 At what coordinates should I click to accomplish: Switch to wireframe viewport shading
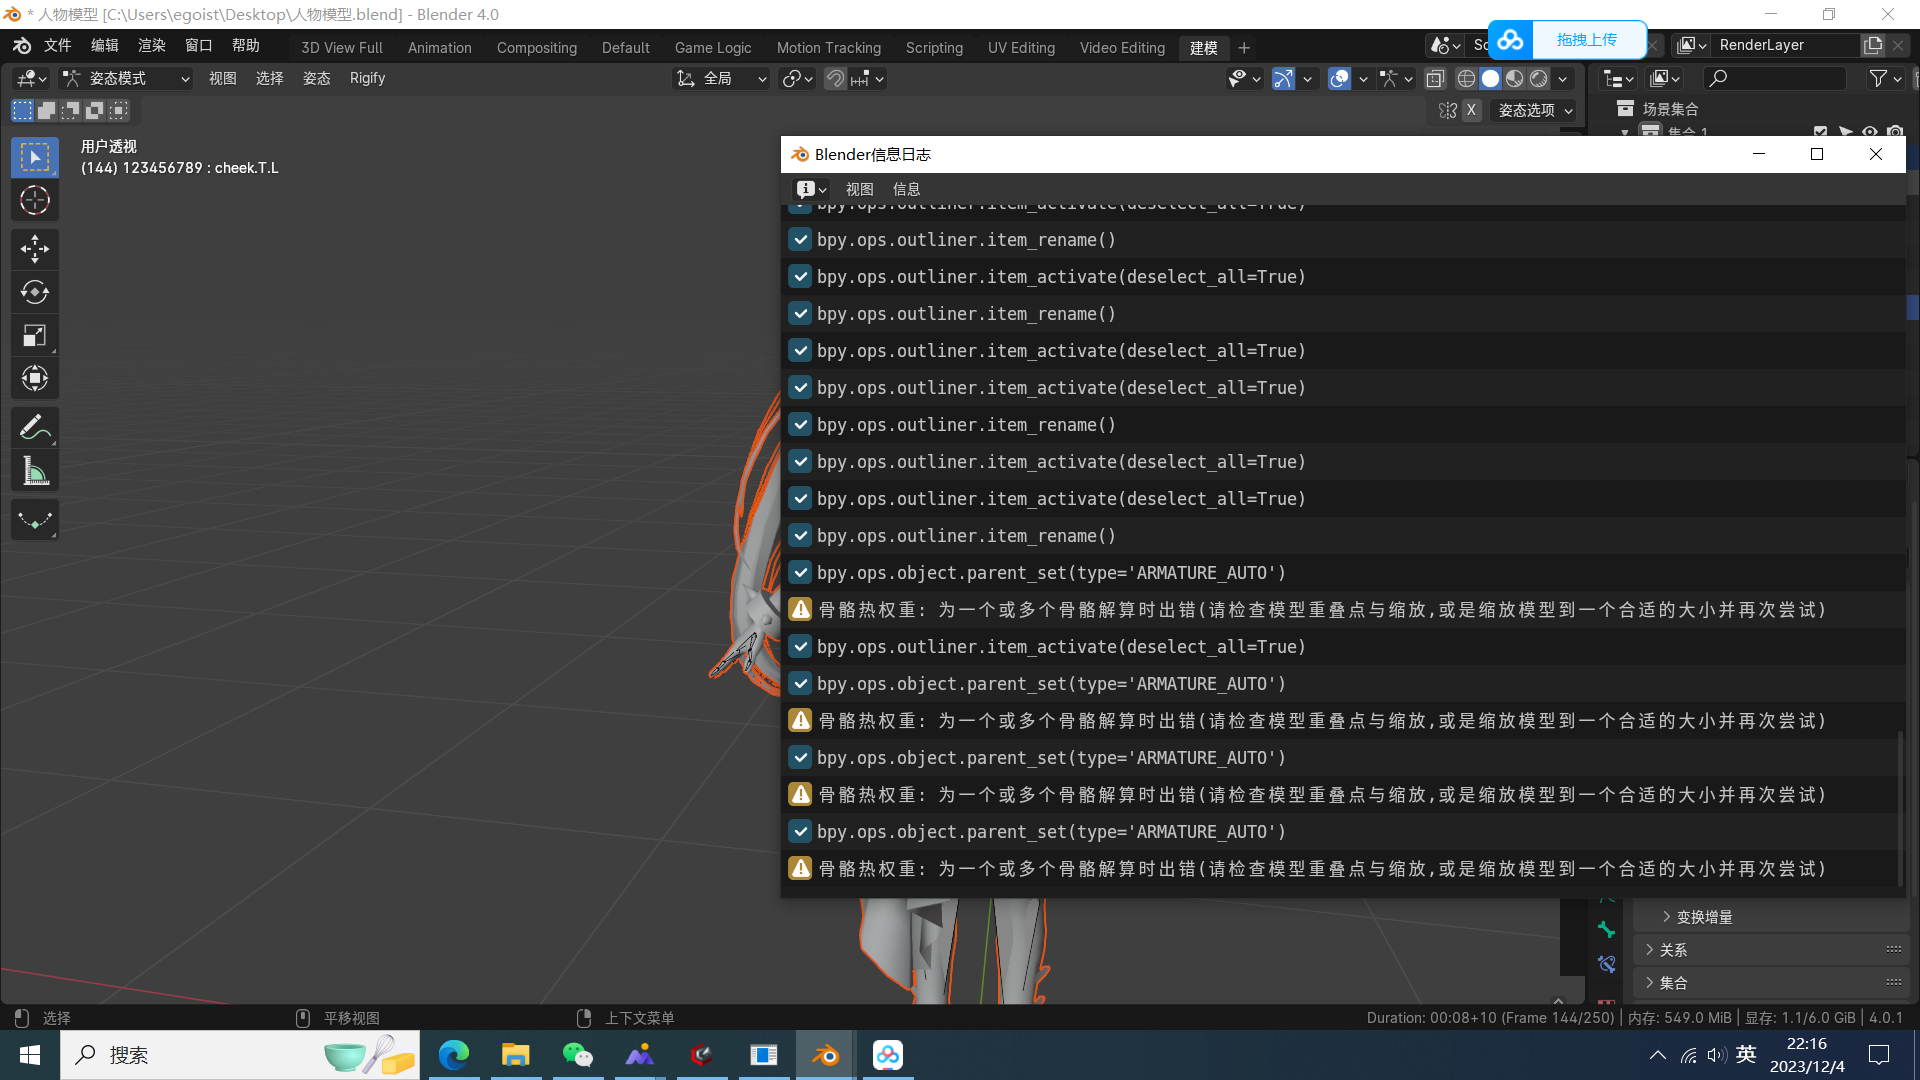point(1466,78)
